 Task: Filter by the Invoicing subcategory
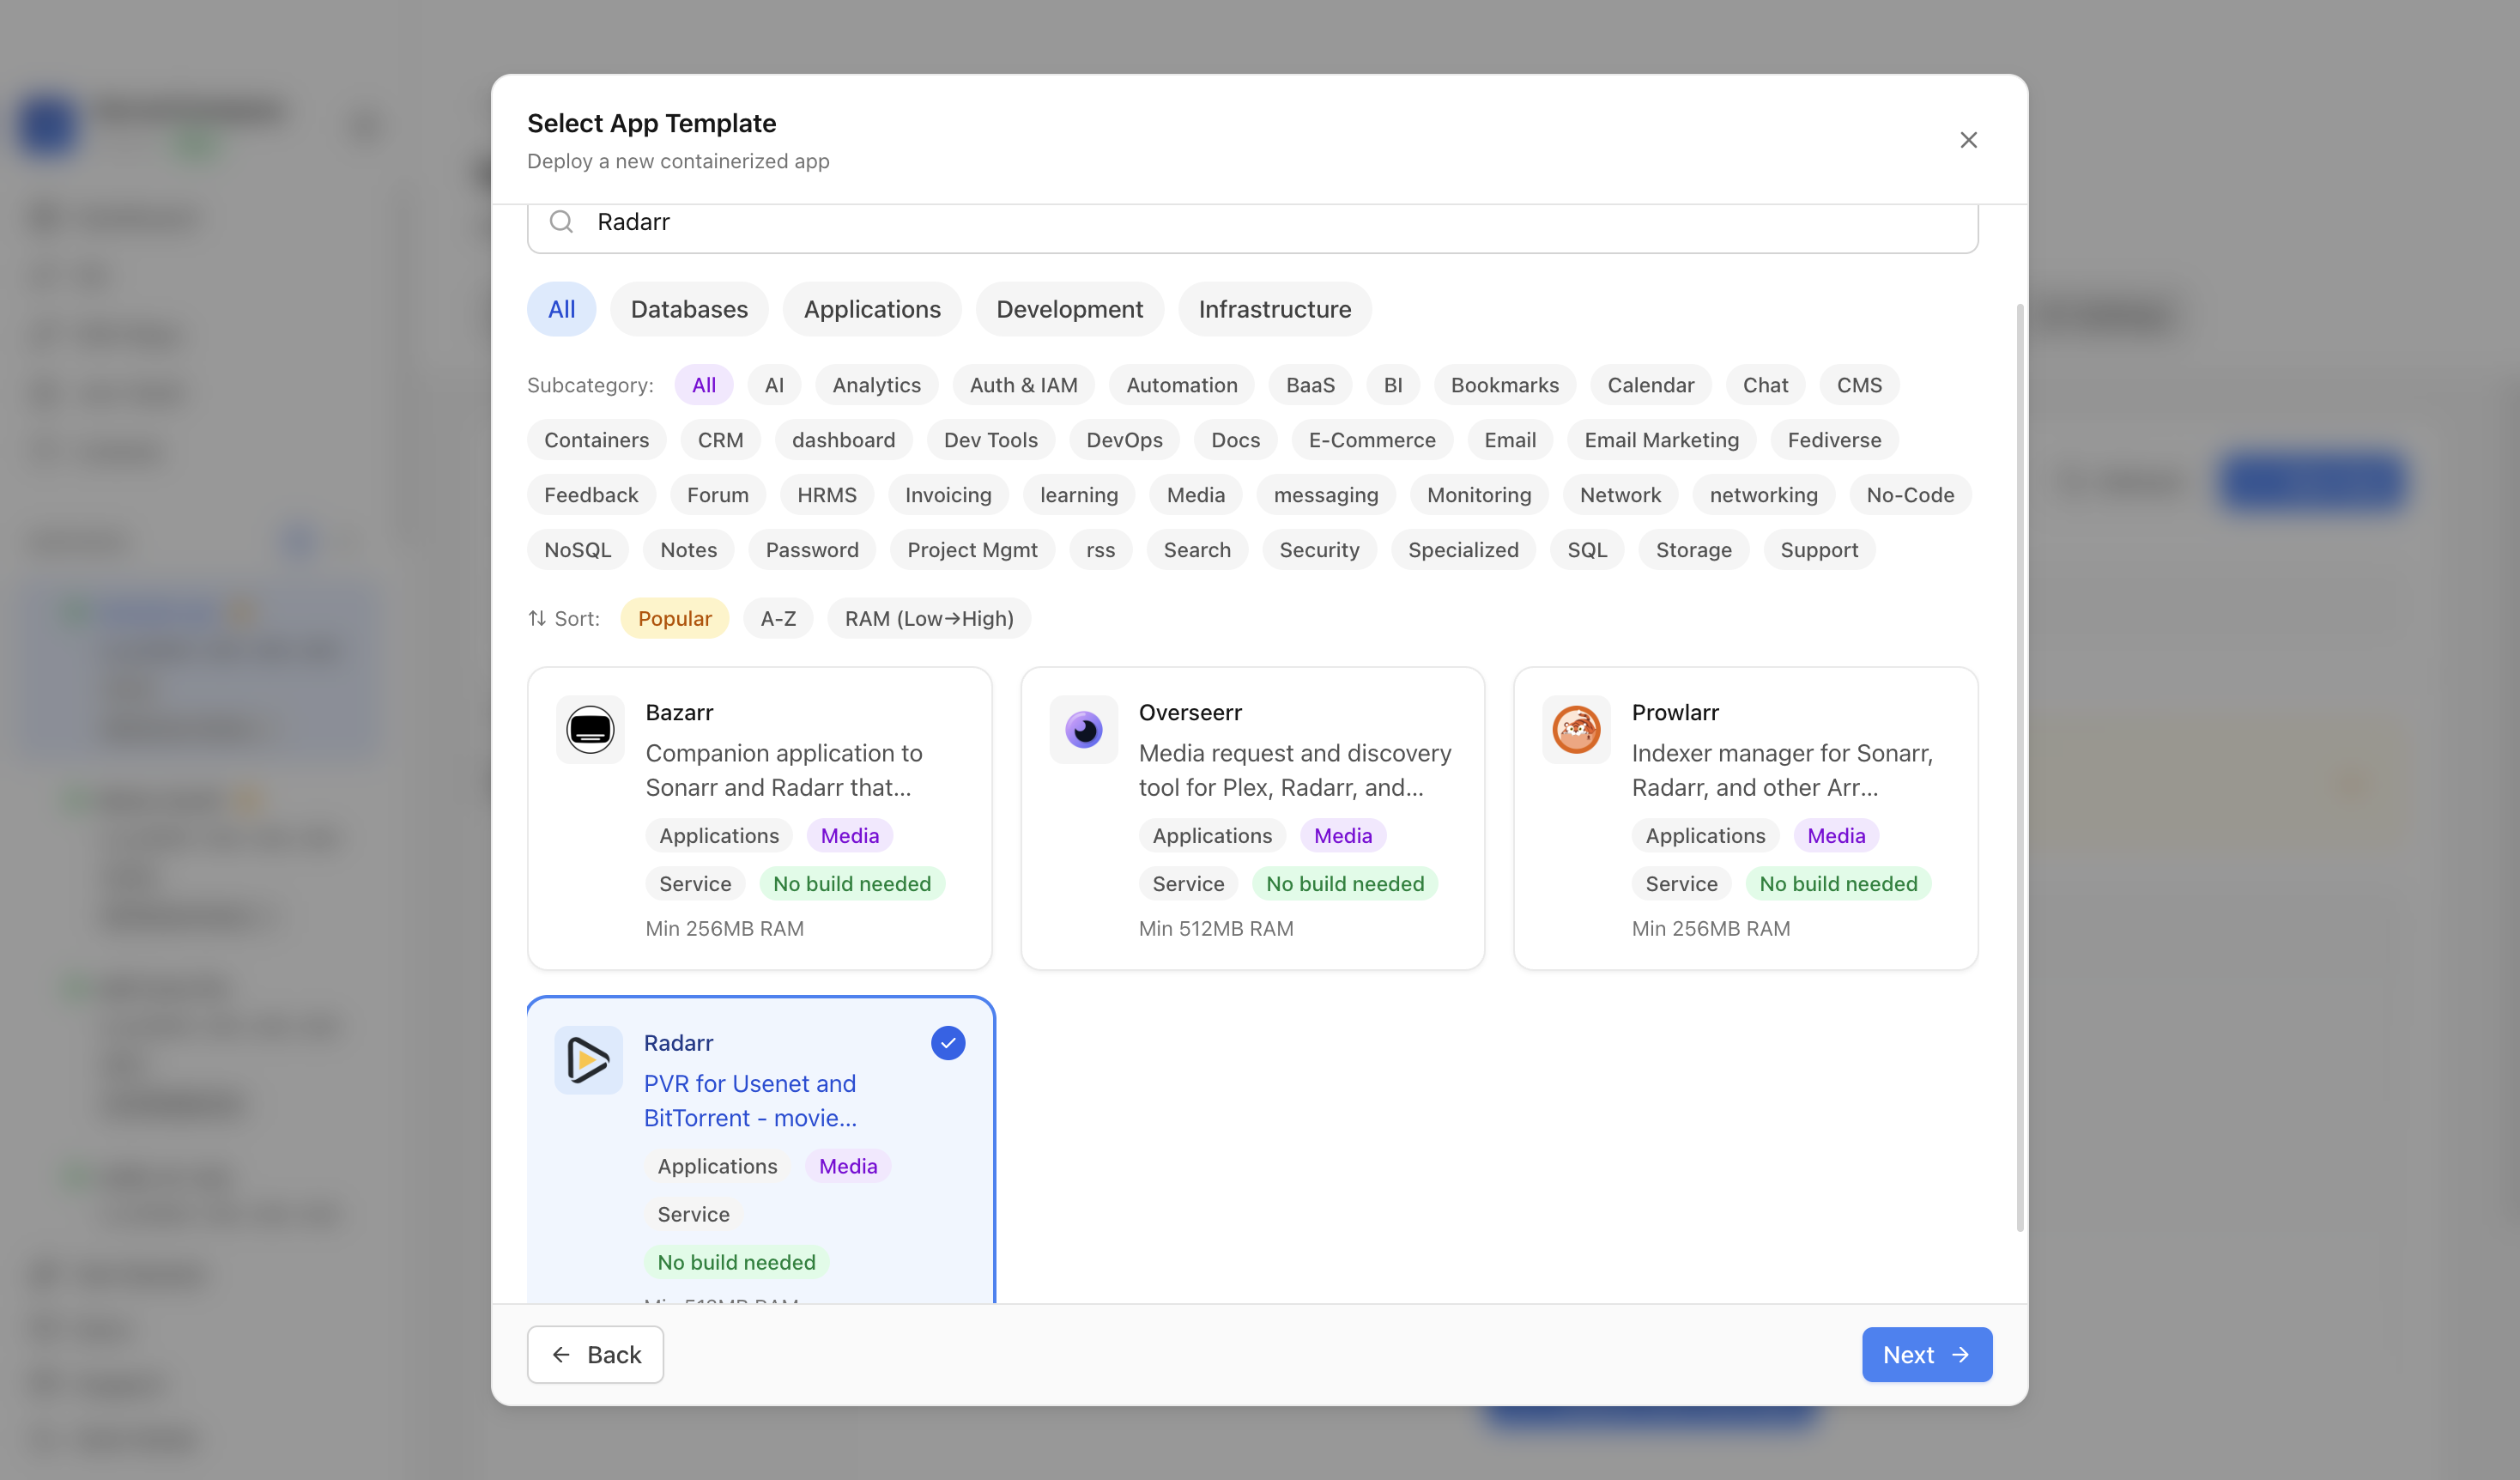coord(948,495)
